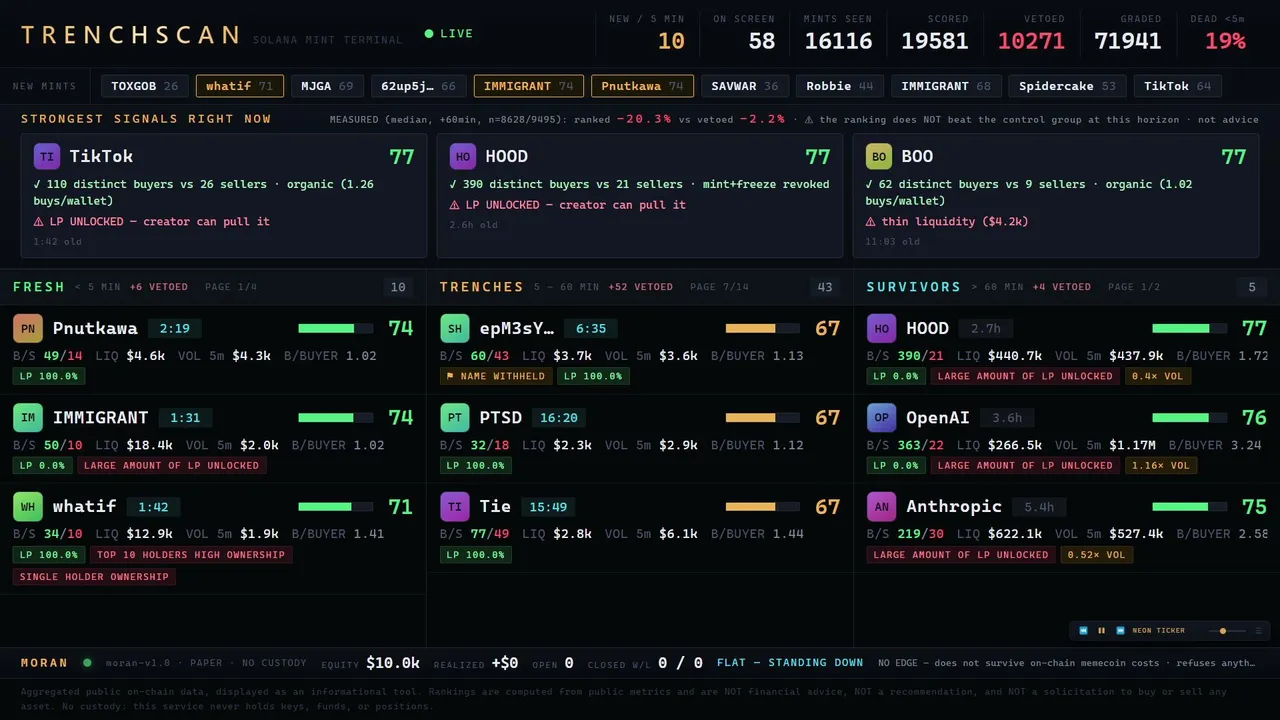Click the DEAD <5m value 19%
This screenshot has width=1280, height=720.
point(1225,41)
